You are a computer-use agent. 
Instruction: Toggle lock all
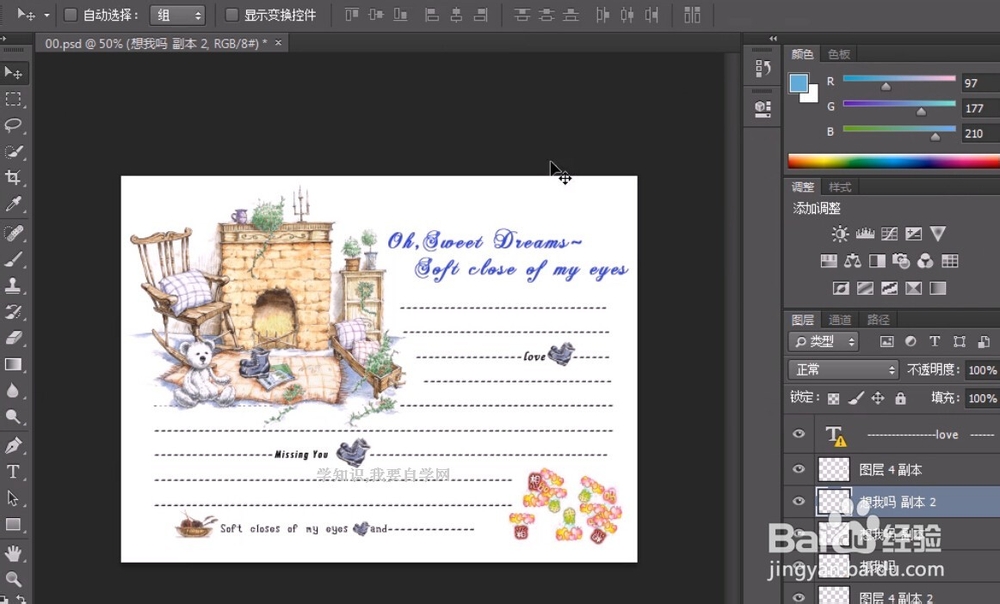click(x=901, y=399)
